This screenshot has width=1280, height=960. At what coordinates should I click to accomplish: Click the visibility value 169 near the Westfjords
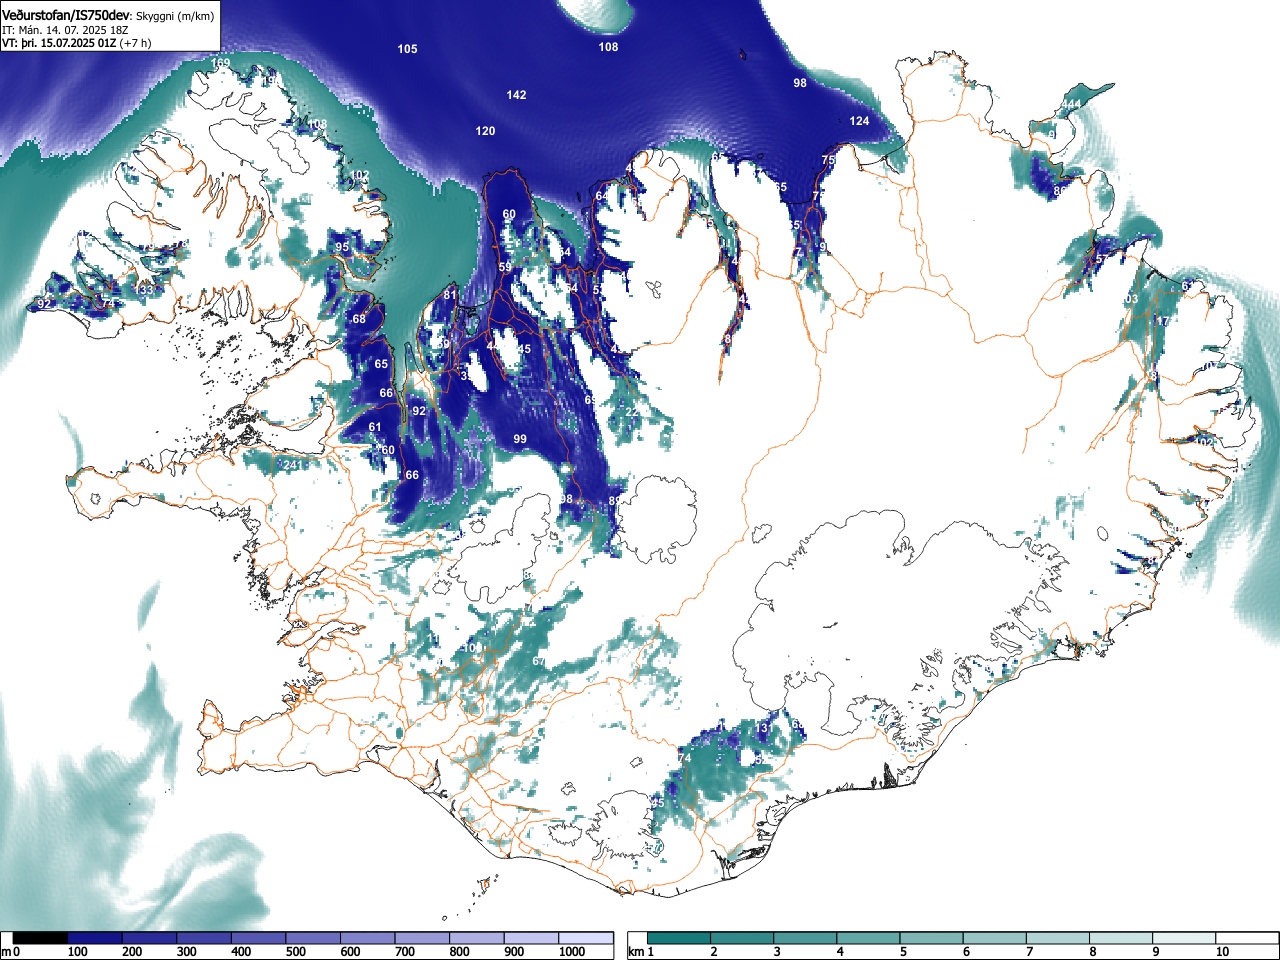[220, 63]
